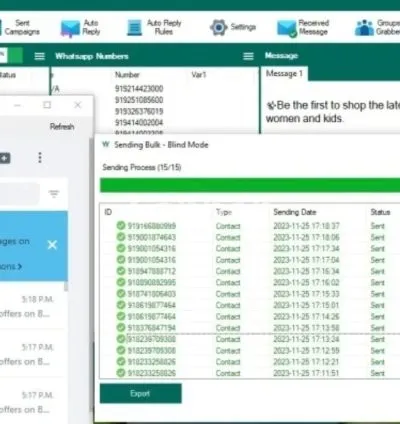400x424 pixels.
Task: Select number 919414002004 in the numbers list
Action: 139,123
